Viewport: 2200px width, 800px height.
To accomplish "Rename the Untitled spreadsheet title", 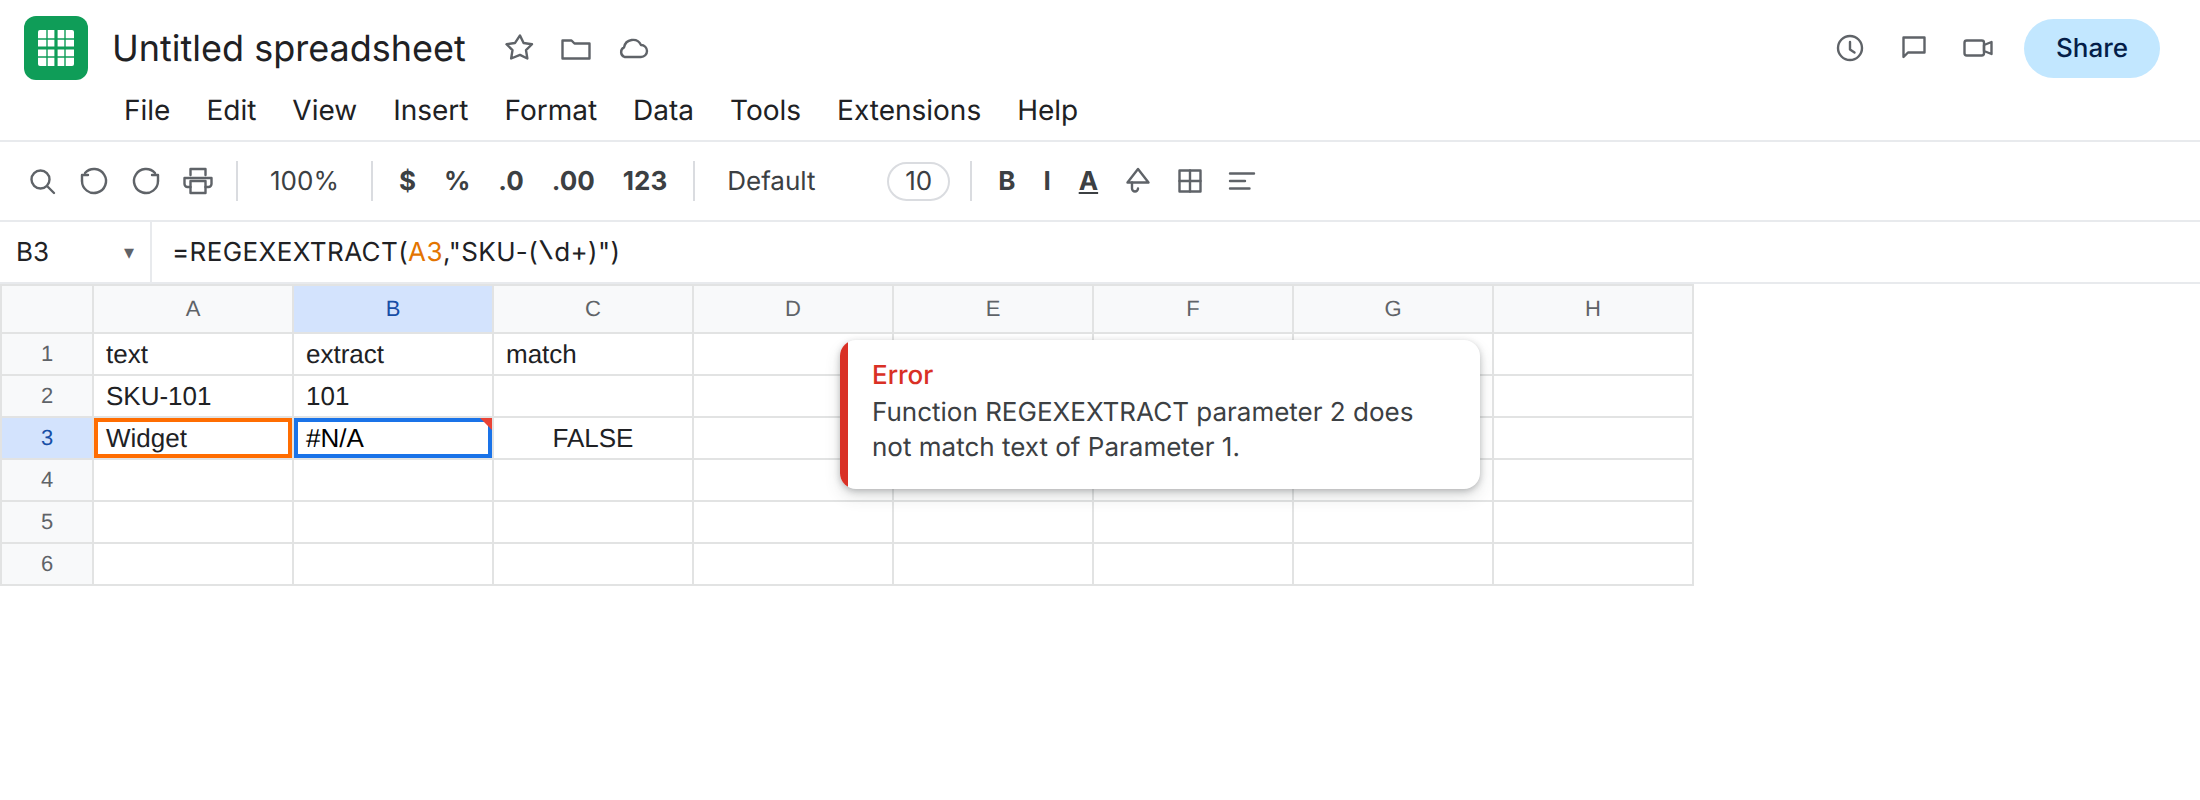I will click(289, 48).
